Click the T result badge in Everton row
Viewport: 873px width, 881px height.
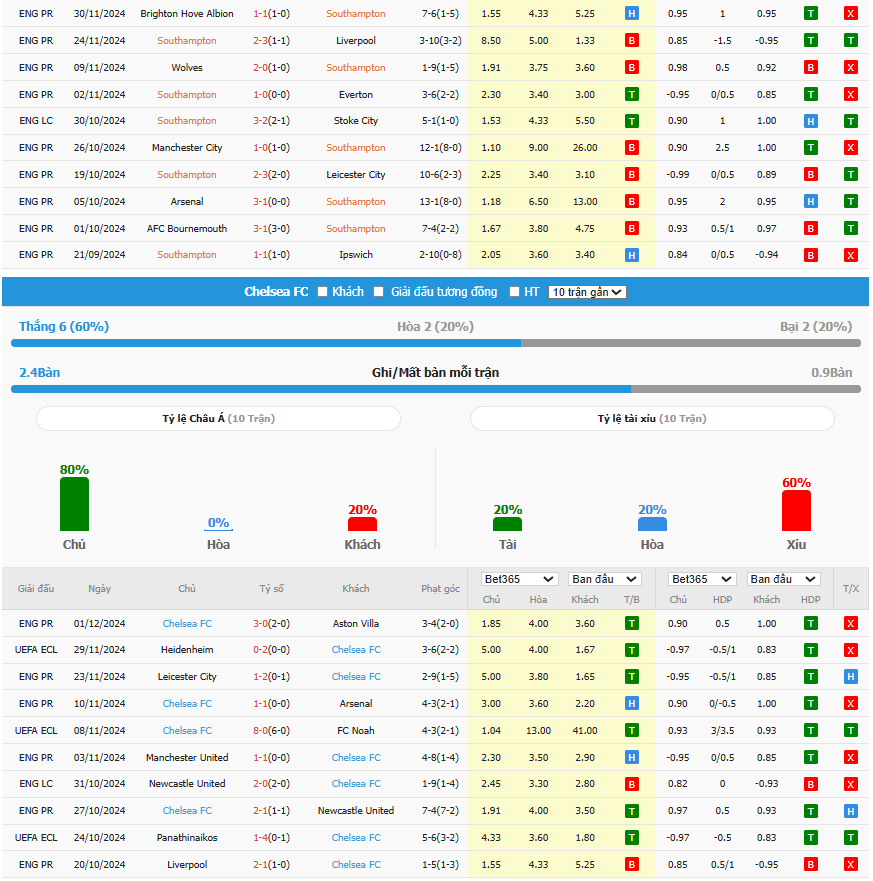(x=631, y=94)
